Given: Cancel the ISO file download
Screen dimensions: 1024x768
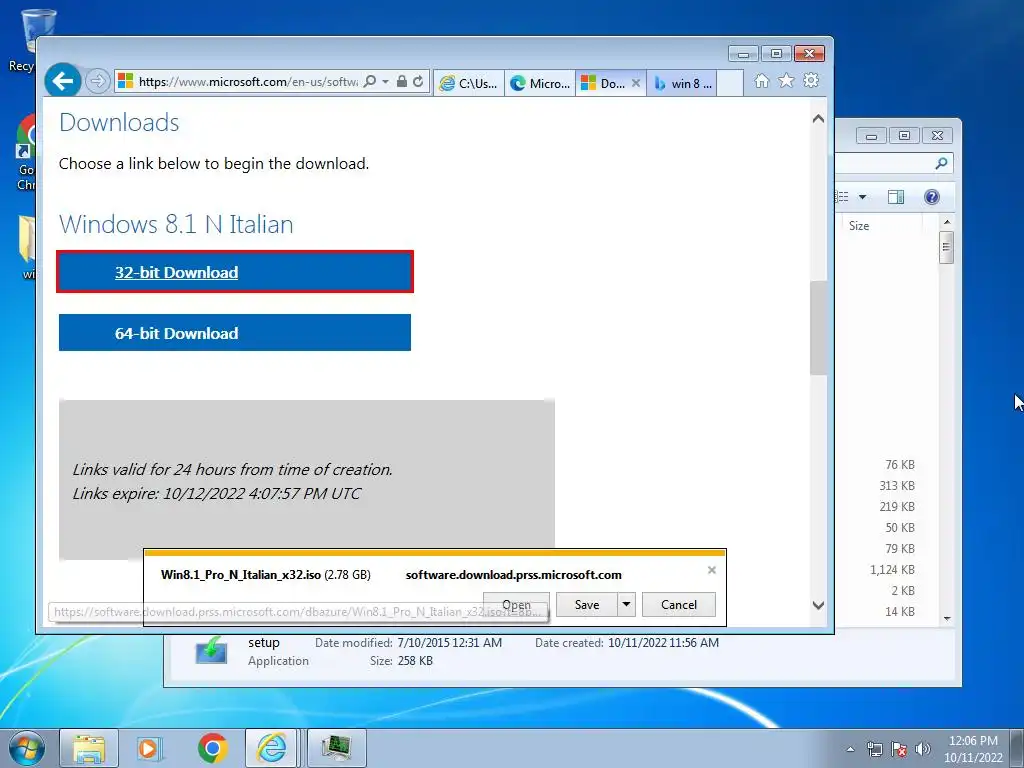Looking at the screenshot, I should pos(679,605).
